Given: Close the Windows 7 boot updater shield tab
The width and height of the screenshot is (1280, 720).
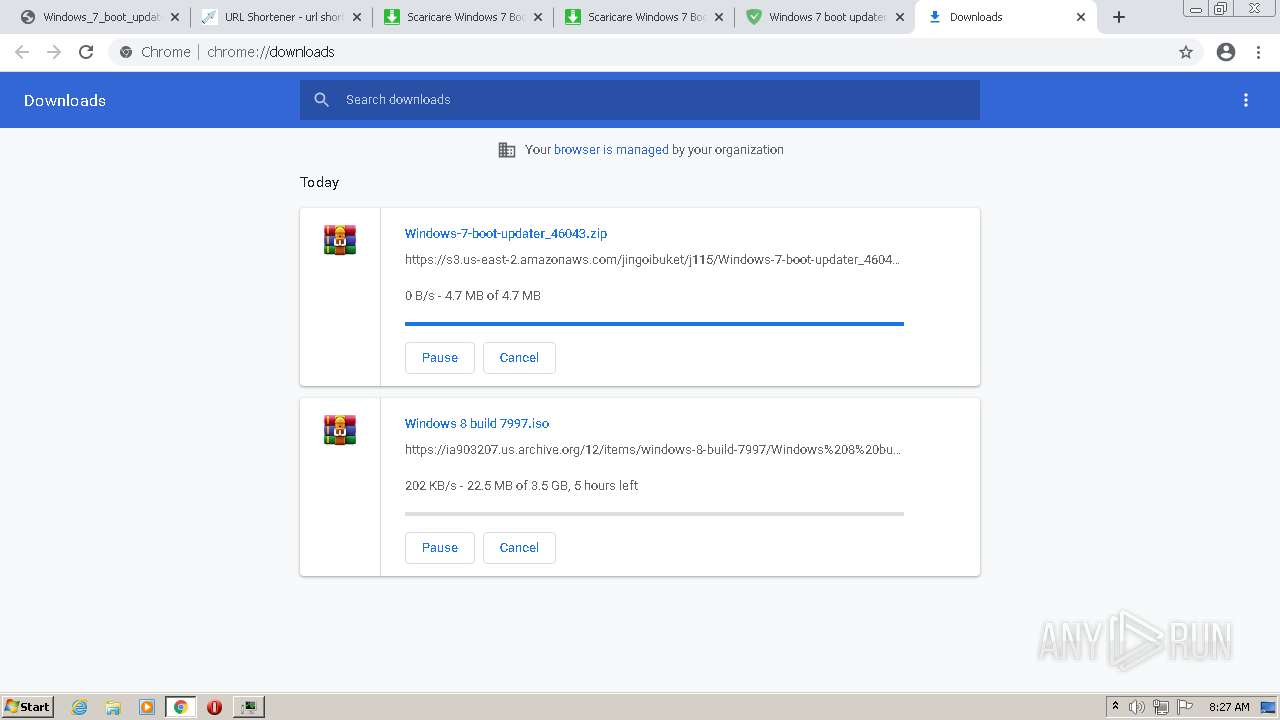Looking at the screenshot, I should (899, 17).
